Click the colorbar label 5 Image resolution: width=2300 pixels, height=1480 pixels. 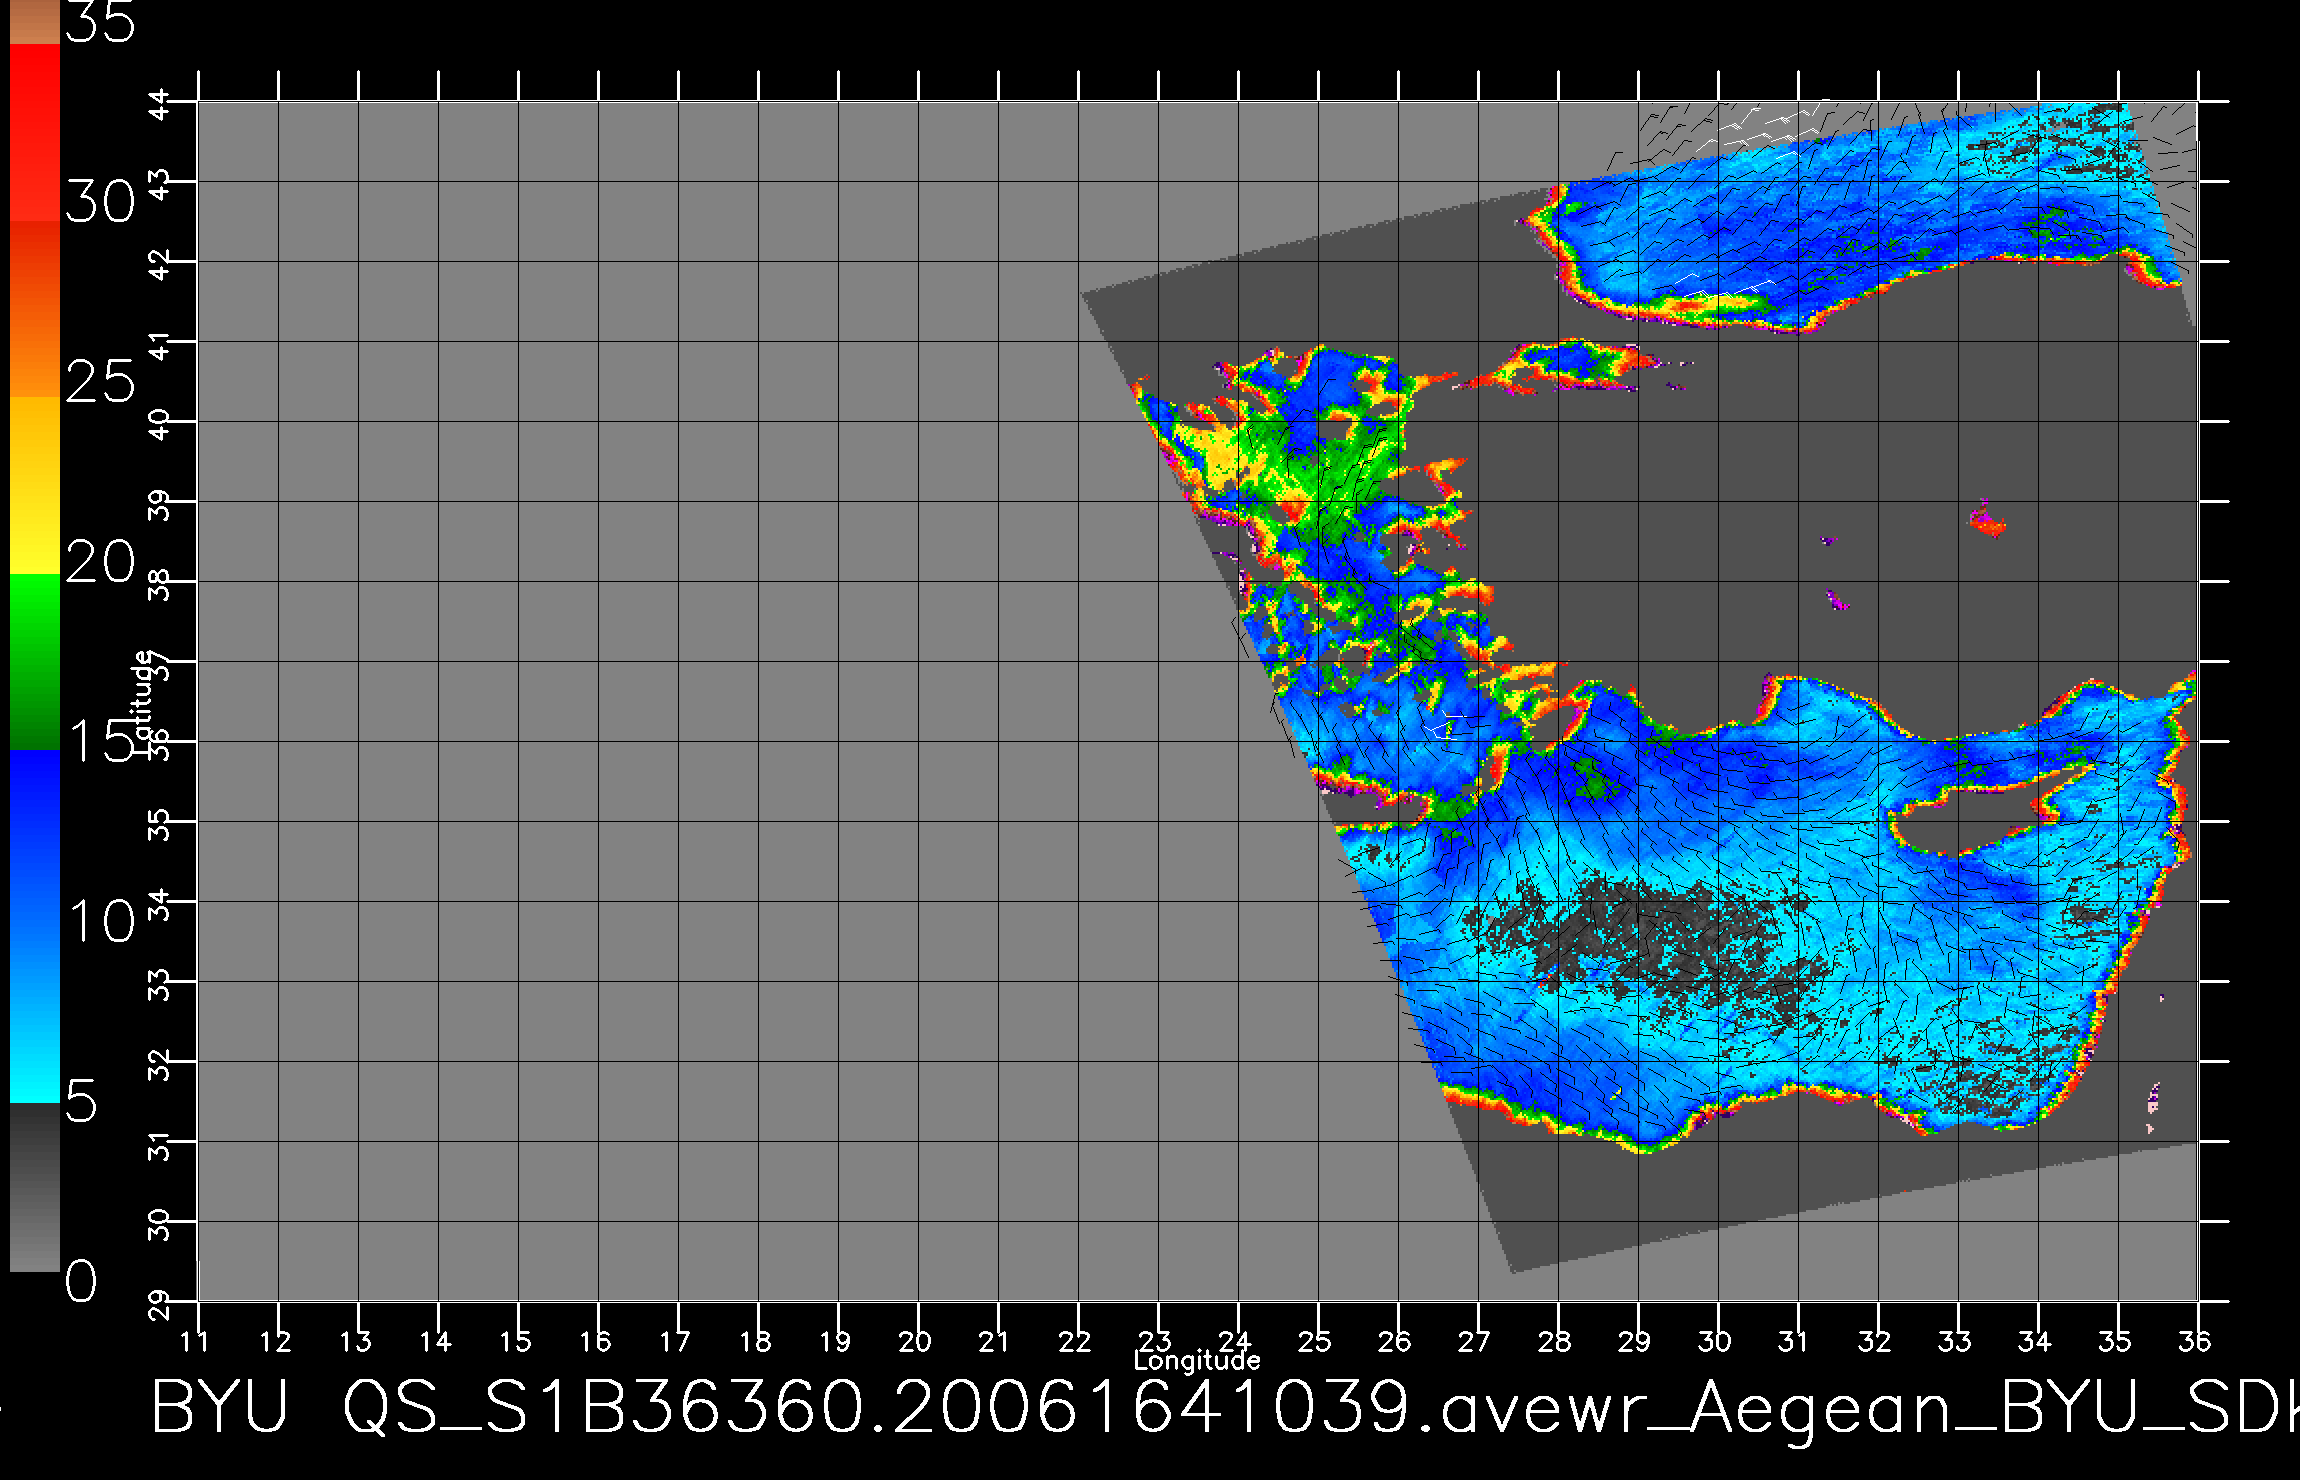(x=82, y=1102)
